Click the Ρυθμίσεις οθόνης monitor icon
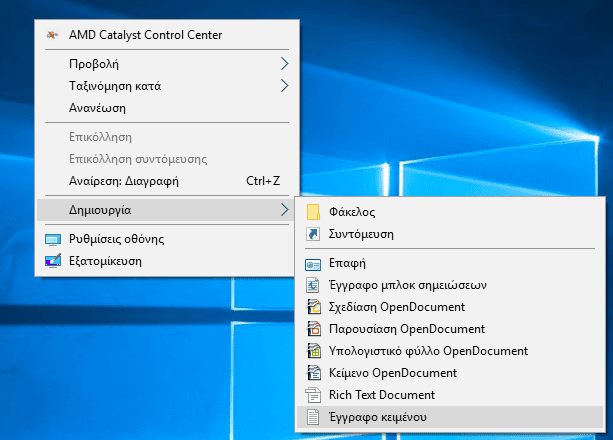The width and height of the screenshot is (613, 440). [x=53, y=239]
